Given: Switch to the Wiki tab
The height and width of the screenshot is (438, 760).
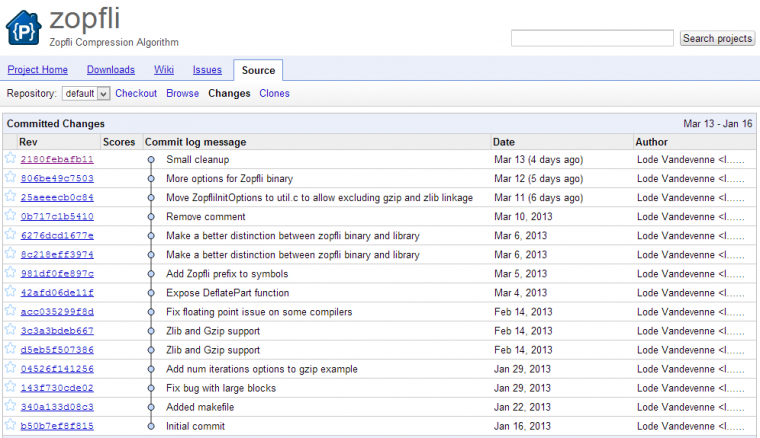Looking at the screenshot, I should pos(164,70).
